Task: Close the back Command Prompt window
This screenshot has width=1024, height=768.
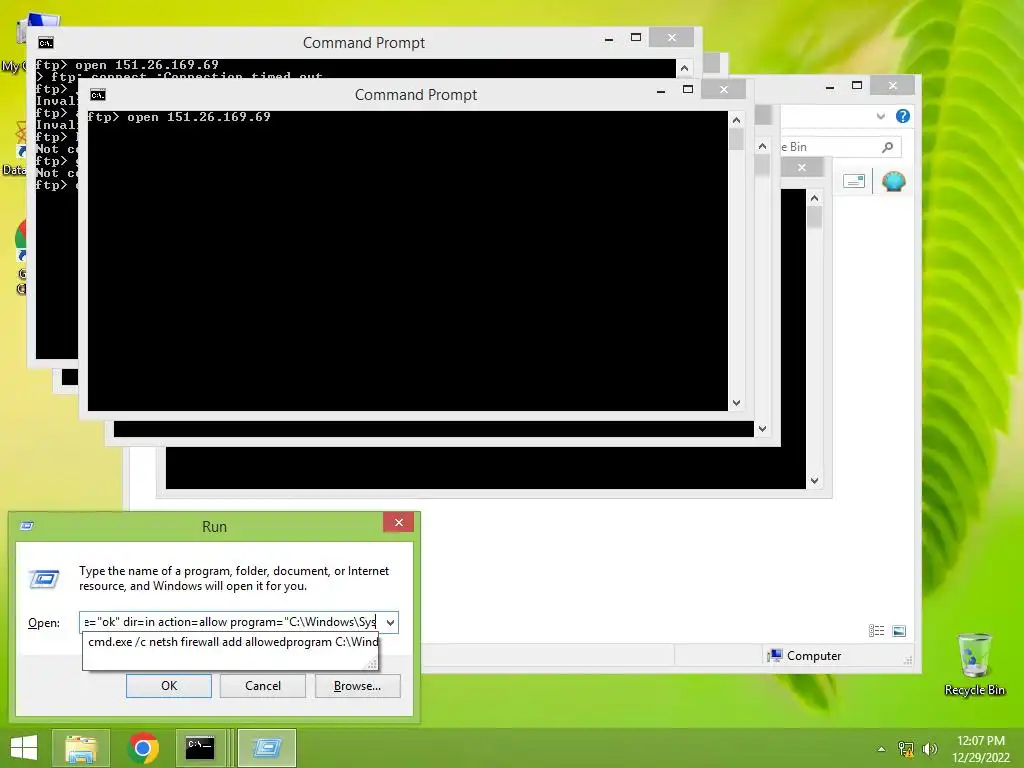Action: tap(671, 37)
